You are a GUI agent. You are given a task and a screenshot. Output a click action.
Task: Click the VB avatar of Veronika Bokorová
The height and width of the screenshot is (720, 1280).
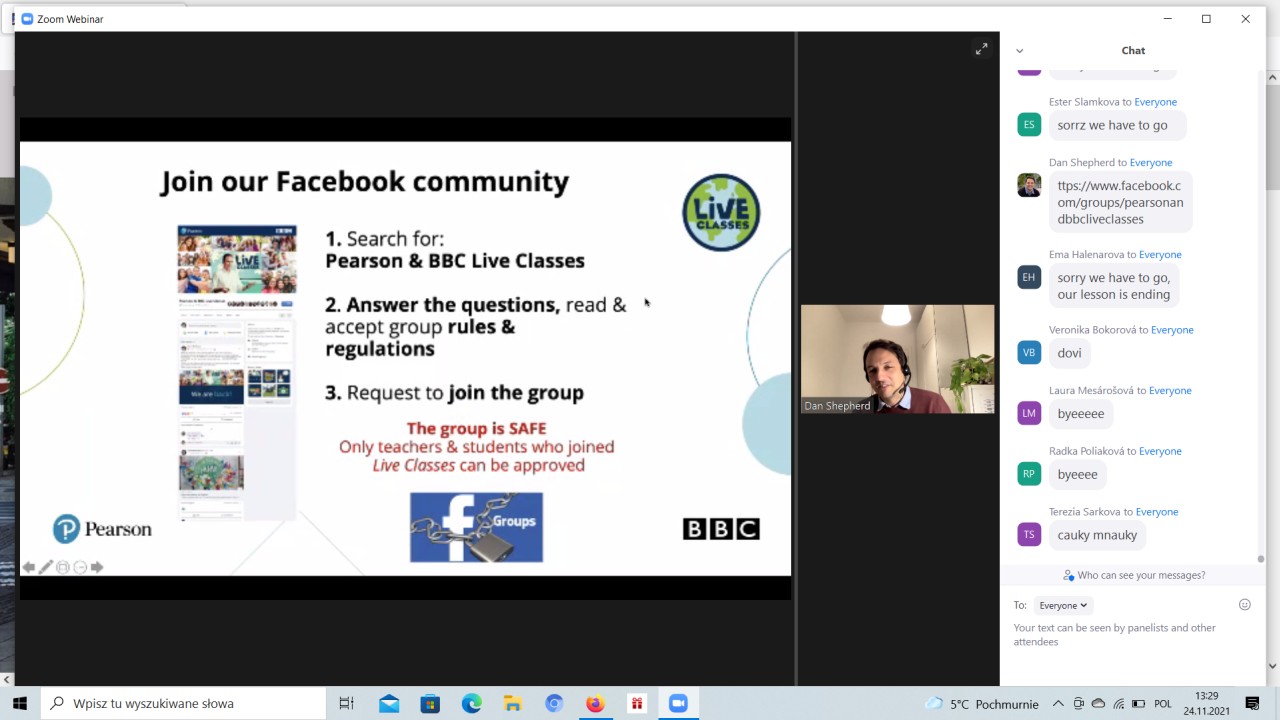[1029, 352]
